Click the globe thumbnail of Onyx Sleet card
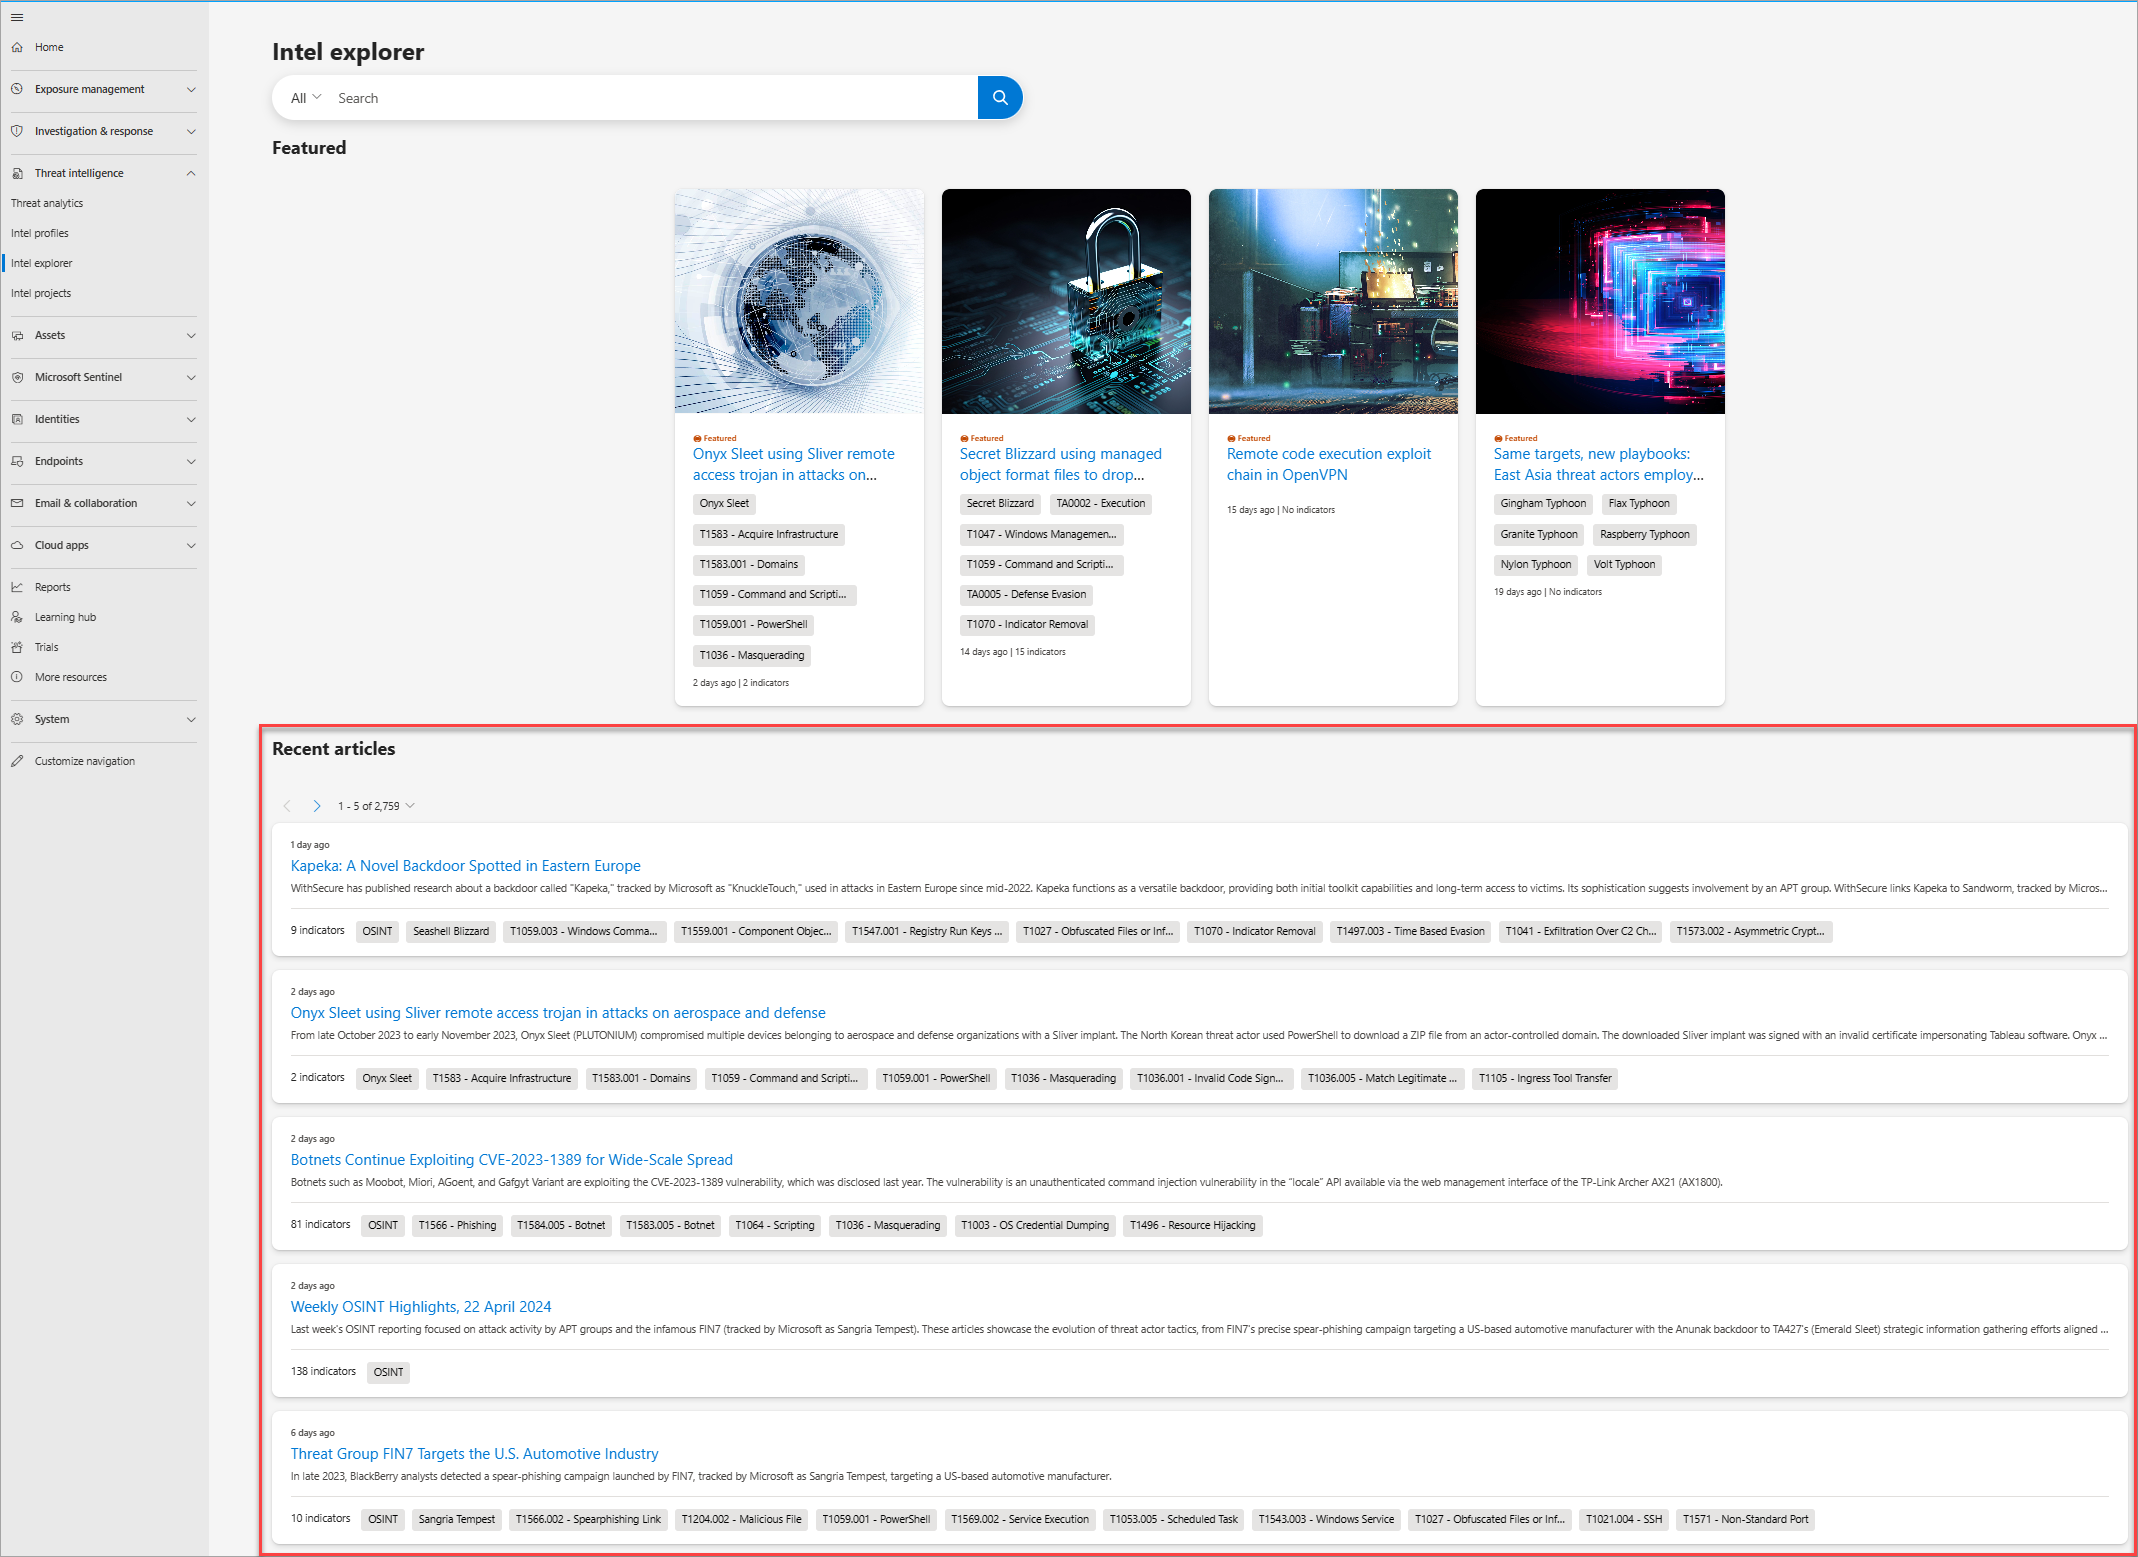This screenshot has height=1557, width=2138. (799, 301)
